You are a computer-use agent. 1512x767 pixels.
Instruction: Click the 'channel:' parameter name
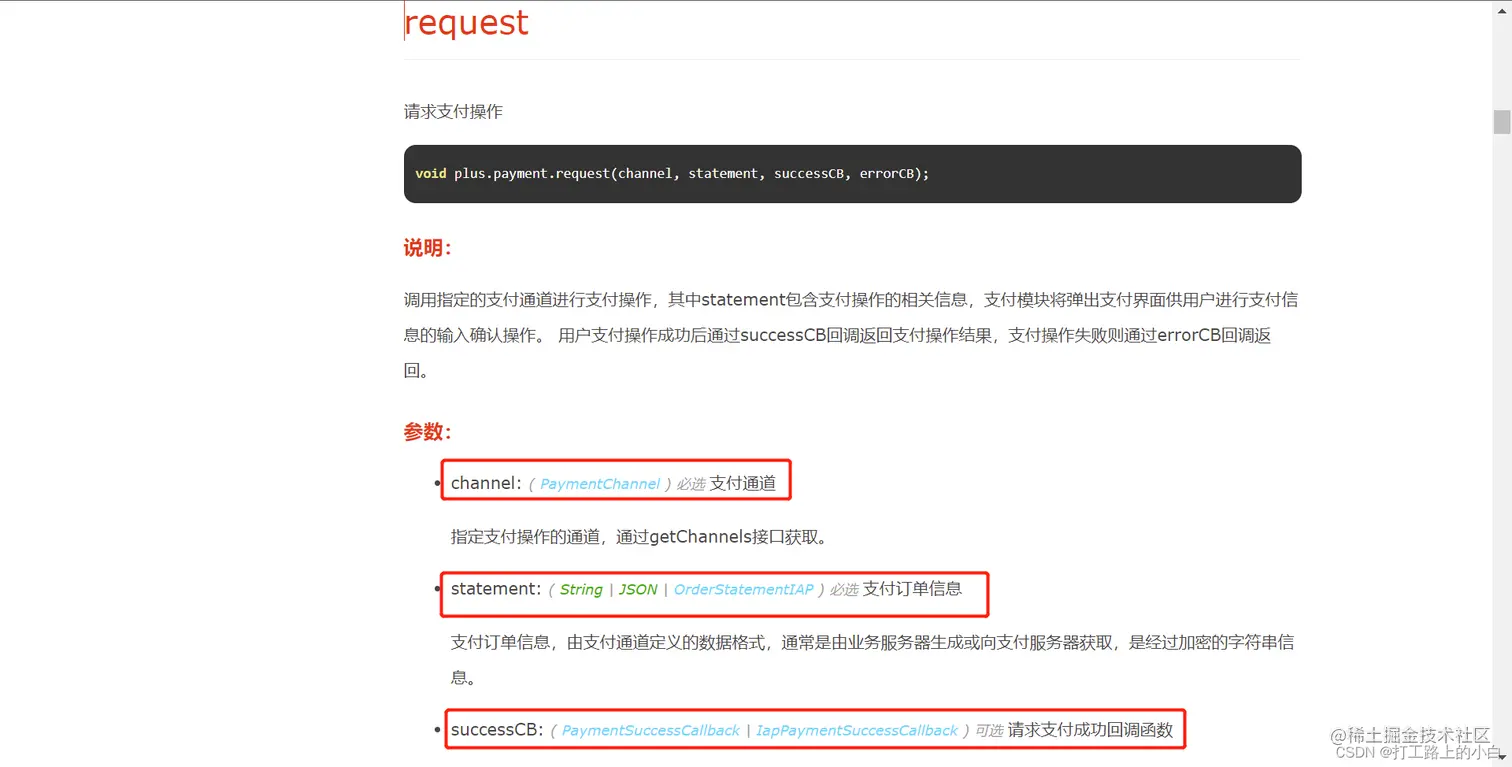pyautogui.click(x=486, y=483)
